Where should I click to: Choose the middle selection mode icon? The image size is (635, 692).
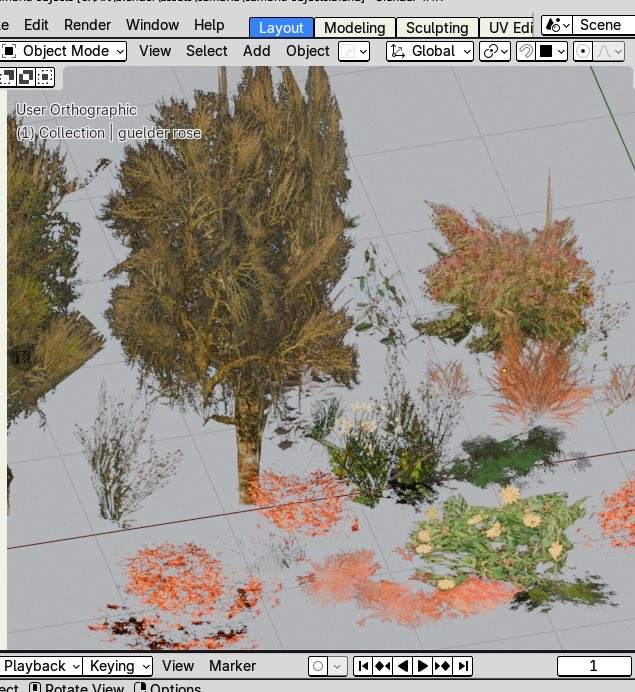tap(26, 77)
